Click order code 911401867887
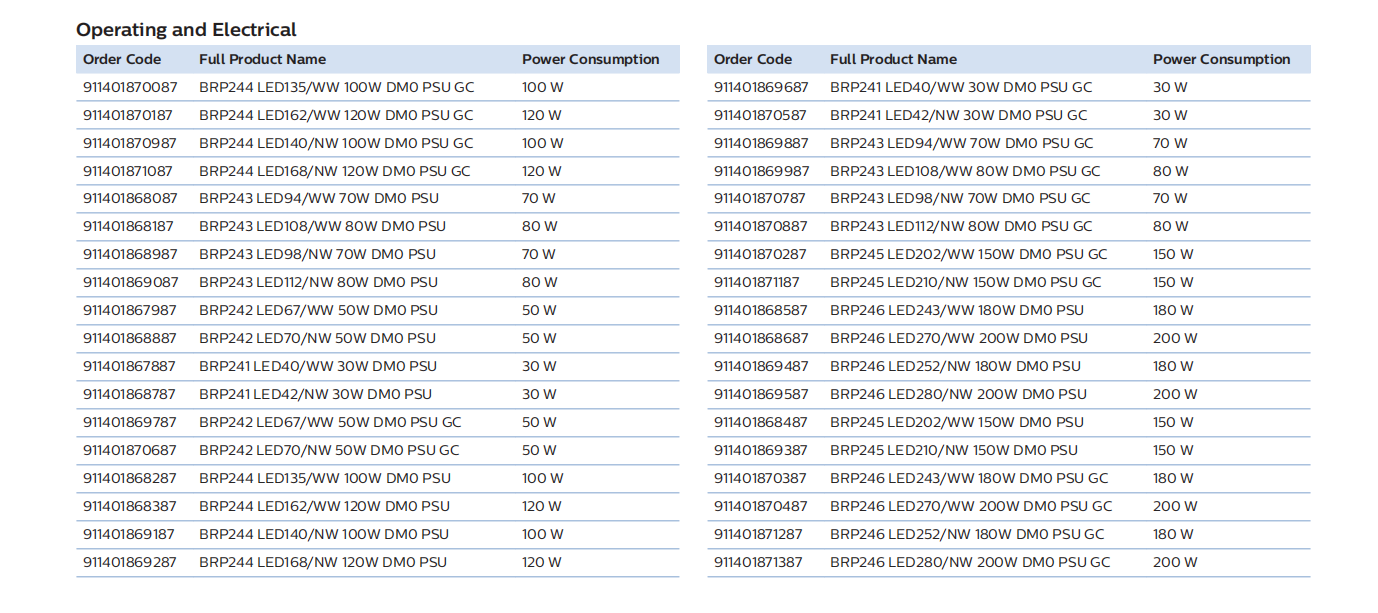 [130, 366]
